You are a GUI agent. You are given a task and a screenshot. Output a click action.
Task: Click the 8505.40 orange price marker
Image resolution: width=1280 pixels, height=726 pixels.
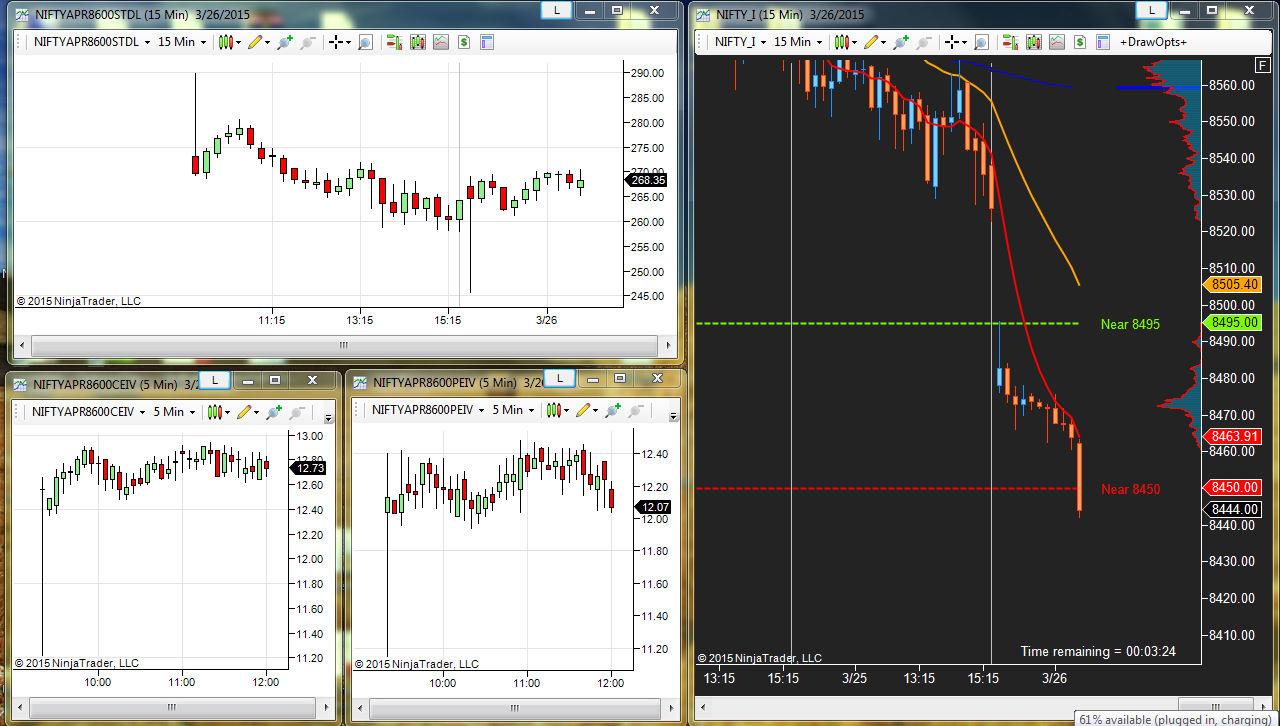click(1230, 285)
